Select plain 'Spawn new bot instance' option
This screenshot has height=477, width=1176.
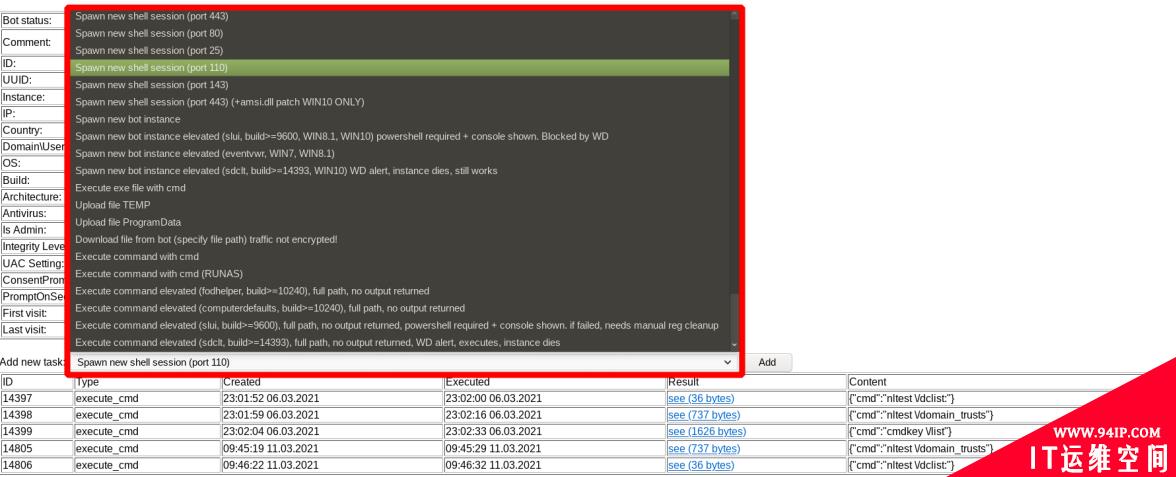(400, 119)
